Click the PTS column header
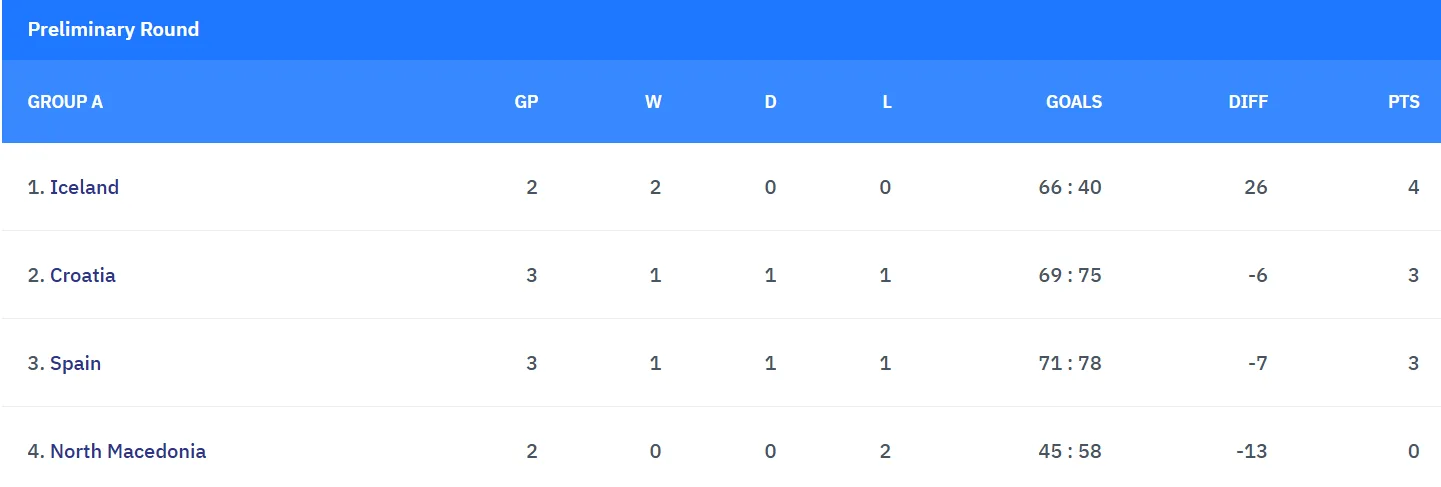This screenshot has width=1441, height=487. [1403, 102]
